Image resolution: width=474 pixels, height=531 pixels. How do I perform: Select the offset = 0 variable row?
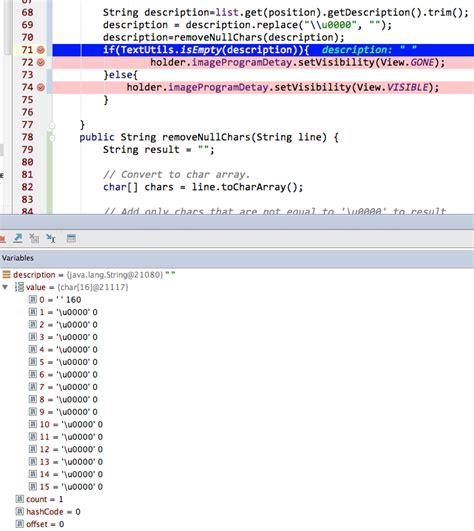pyautogui.click(x=40, y=524)
